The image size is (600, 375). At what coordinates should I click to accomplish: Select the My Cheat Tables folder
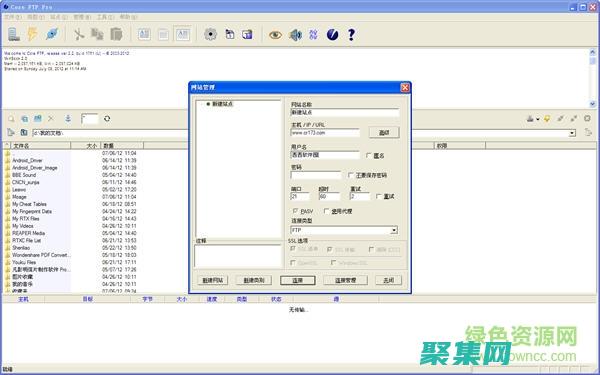pyautogui.click(x=29, y=204)
